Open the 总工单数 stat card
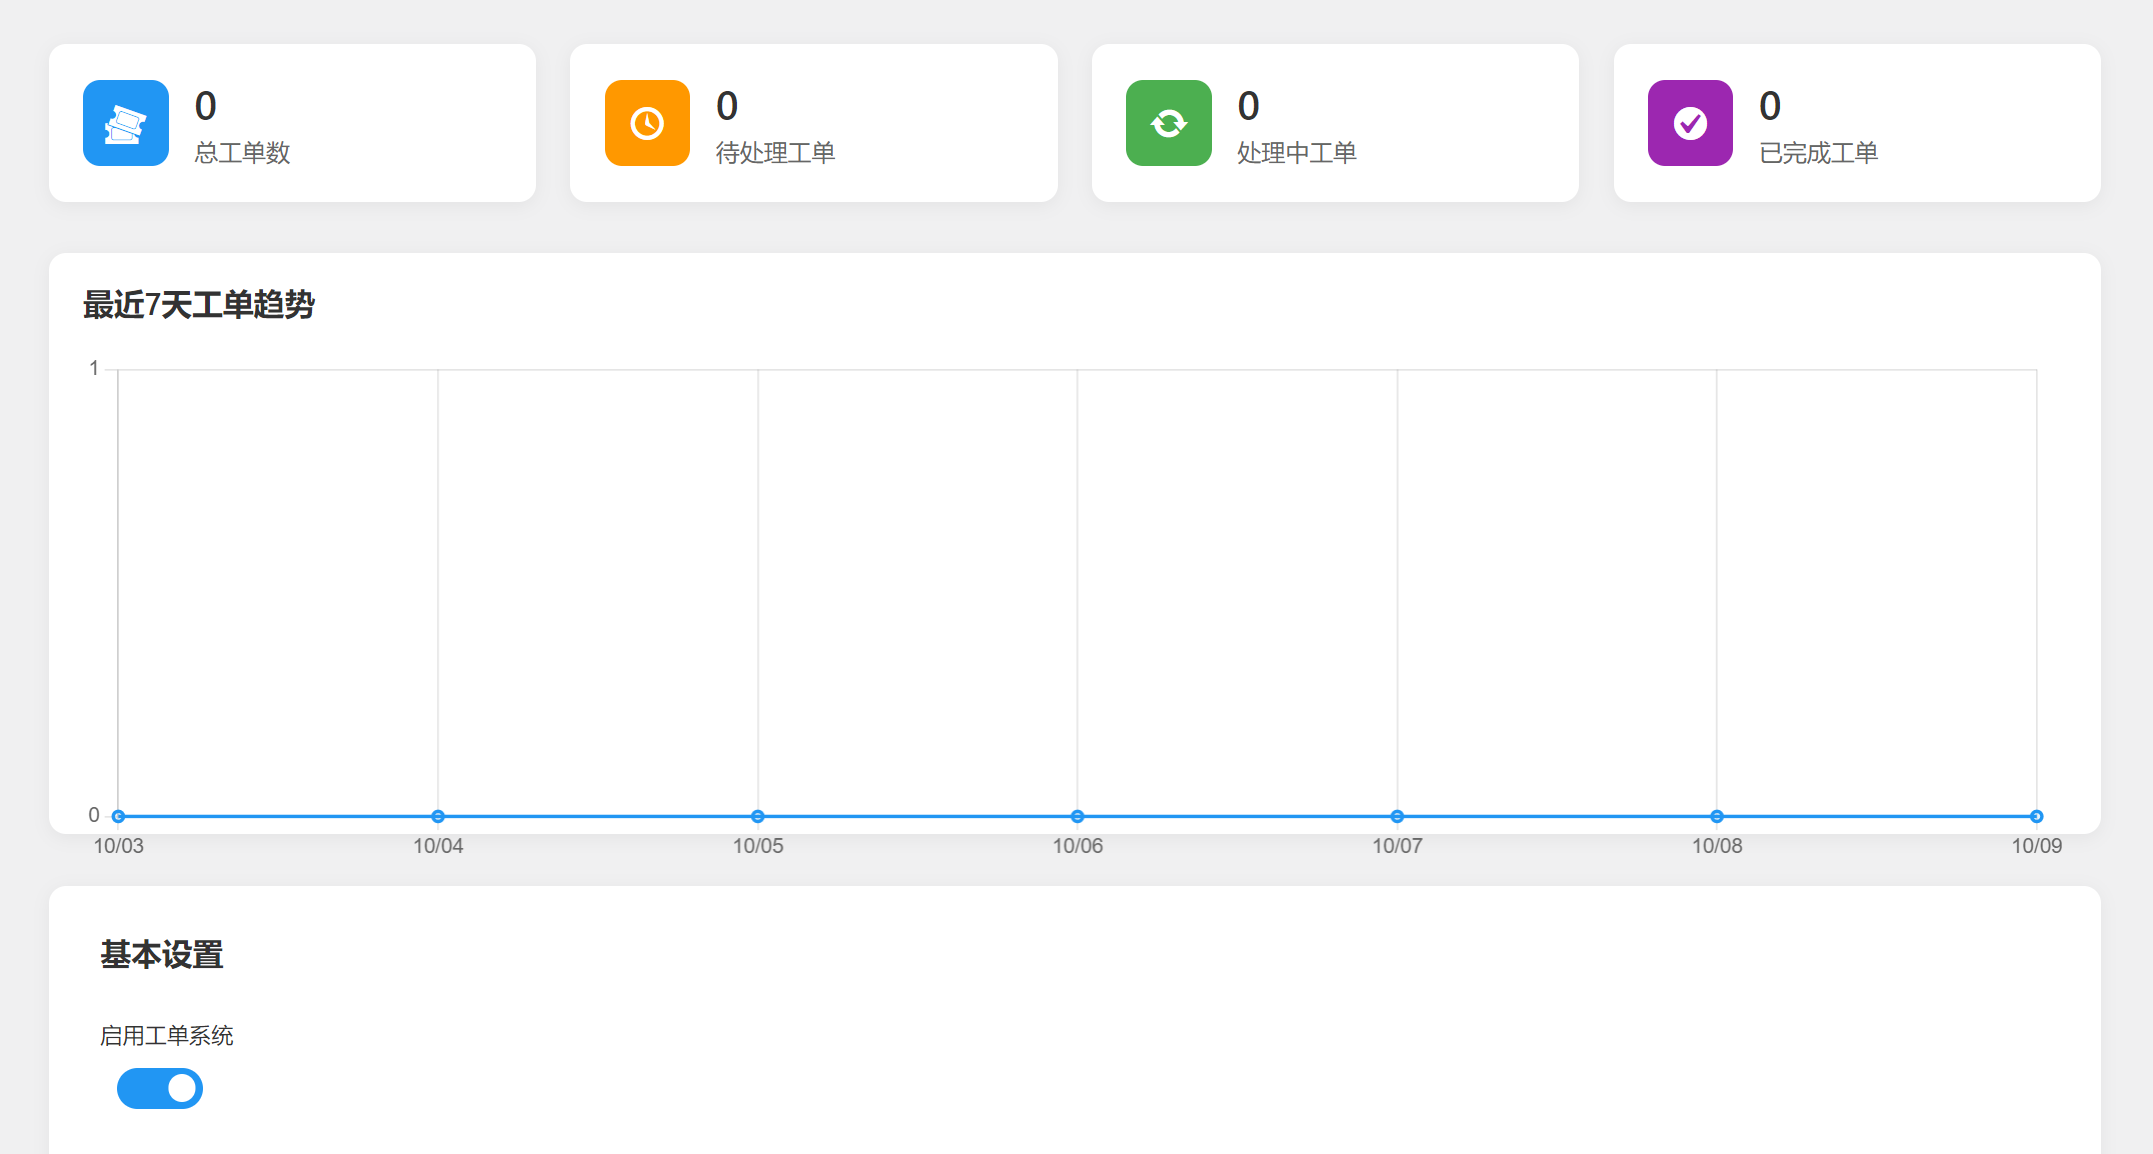The width and height of the screenshot is (2153, 1154). [x=292, y=123]
